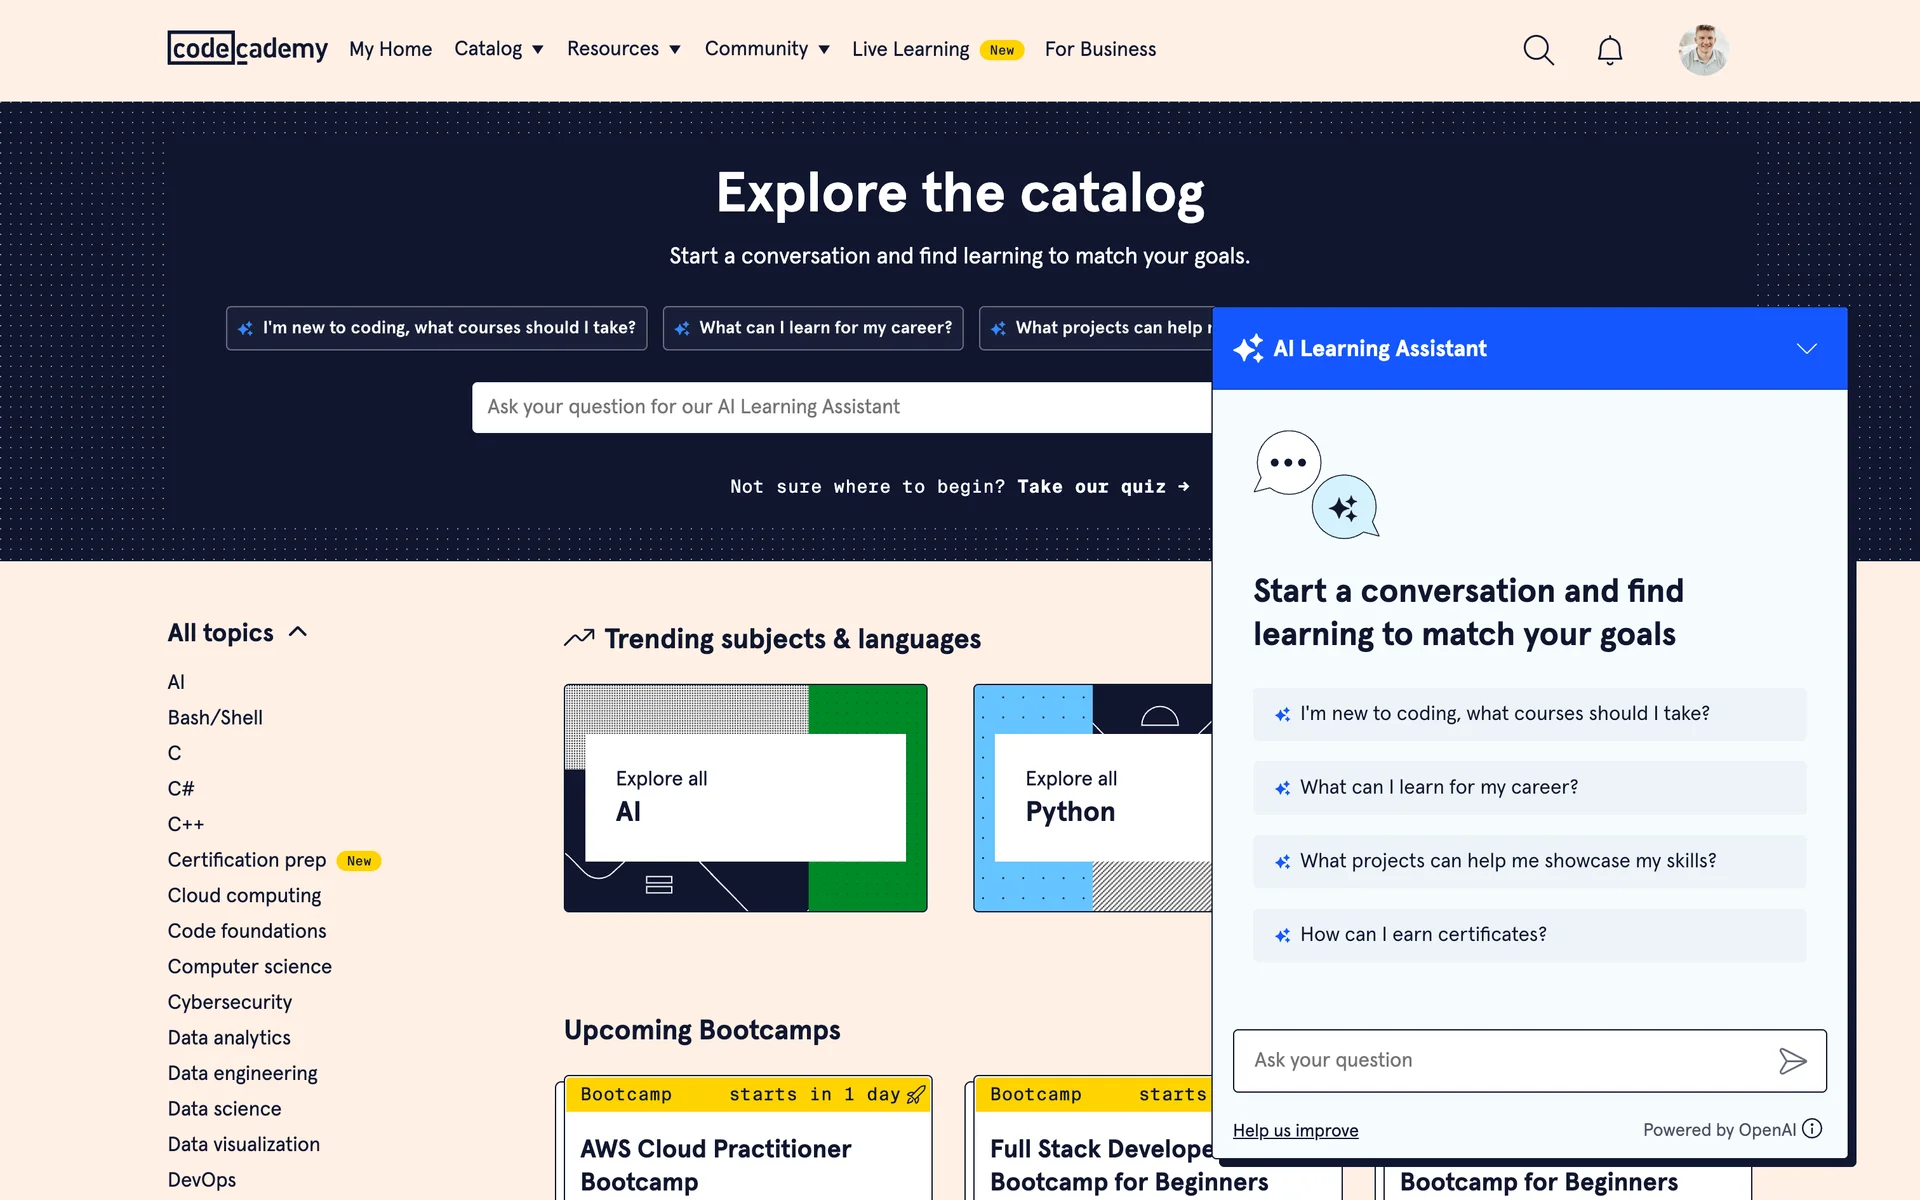Open the notifications bell
The height and width of the screenshot is (1200, 1920).
[1609, 50]
